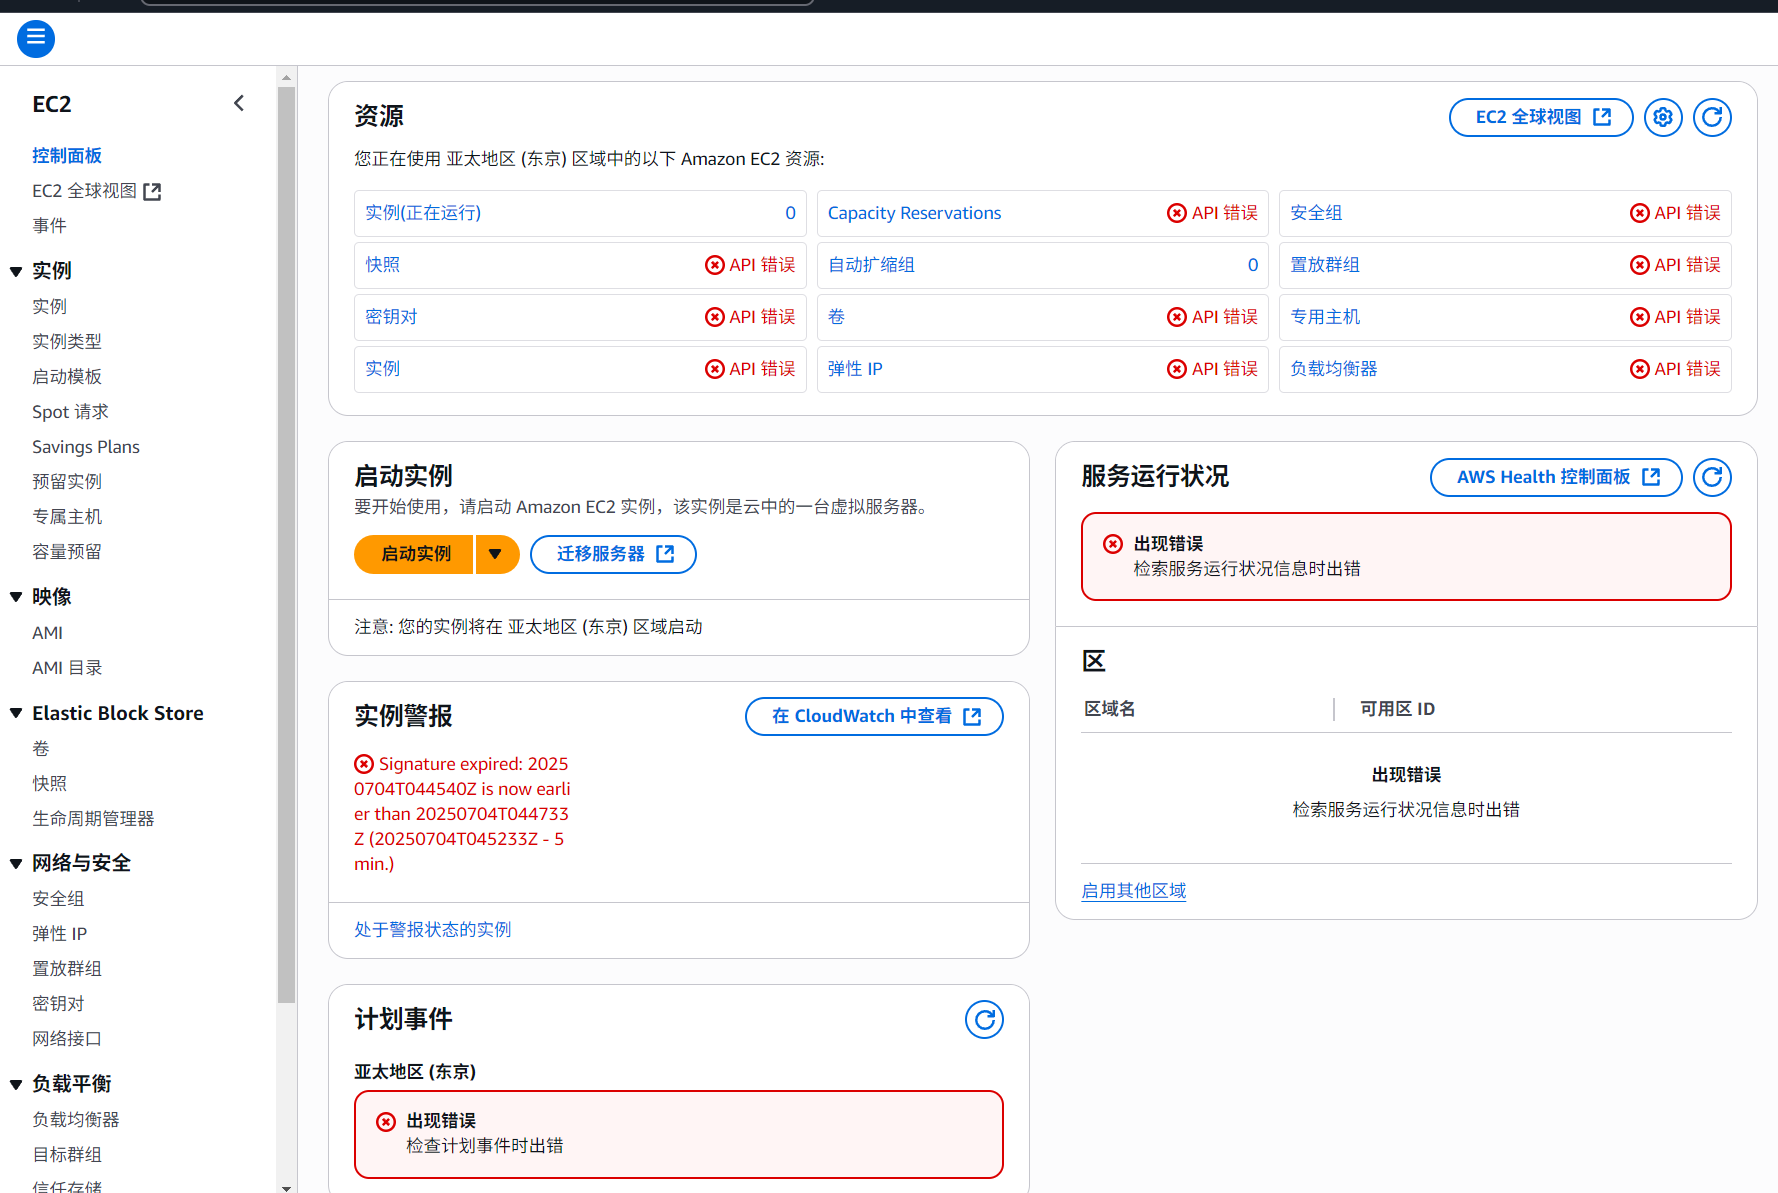1778x1193 pixels.
Task: Click 负载均衡器 resource tile link
Action: tap(1334, 369)
